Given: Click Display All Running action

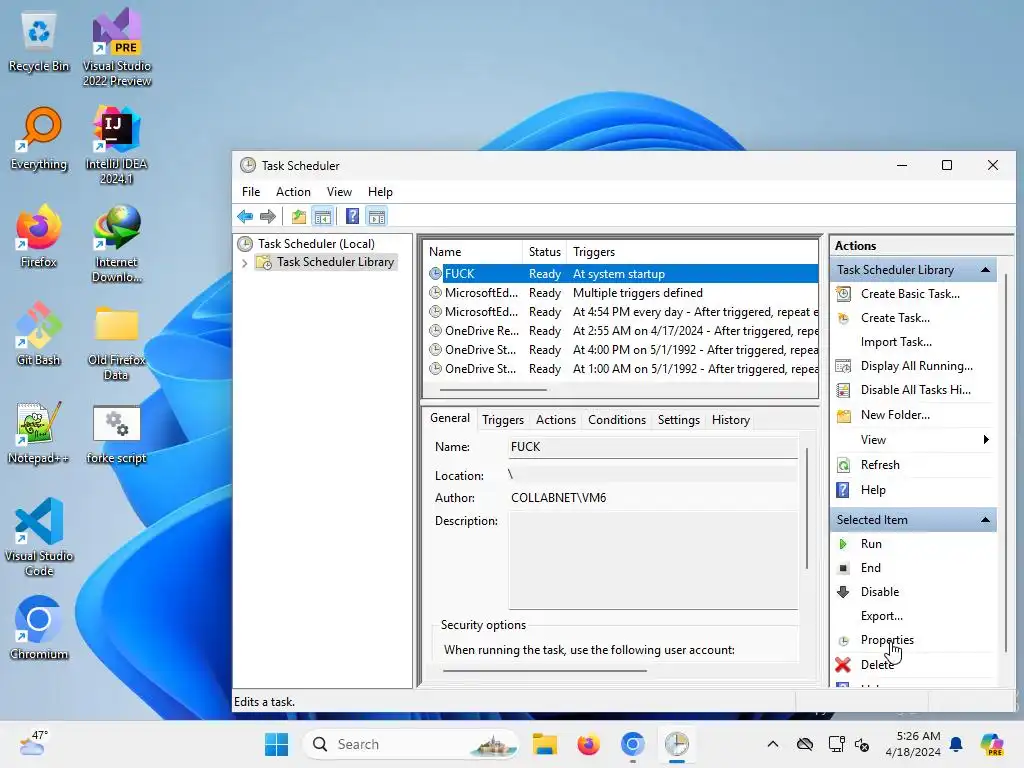Looking at the screenshot, I should pos(916,366).
